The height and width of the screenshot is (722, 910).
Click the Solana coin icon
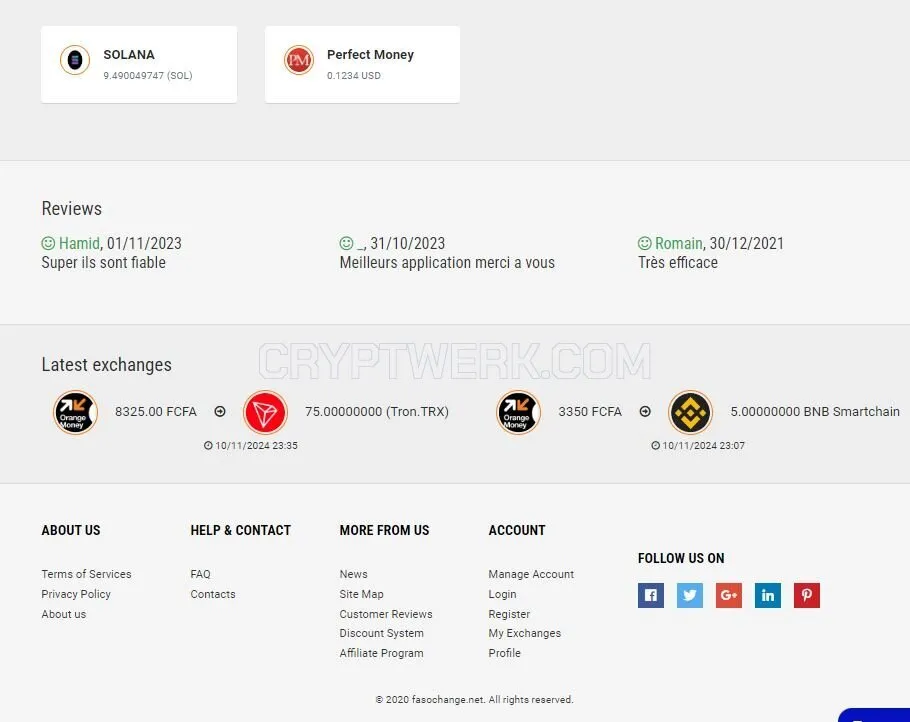75,60
